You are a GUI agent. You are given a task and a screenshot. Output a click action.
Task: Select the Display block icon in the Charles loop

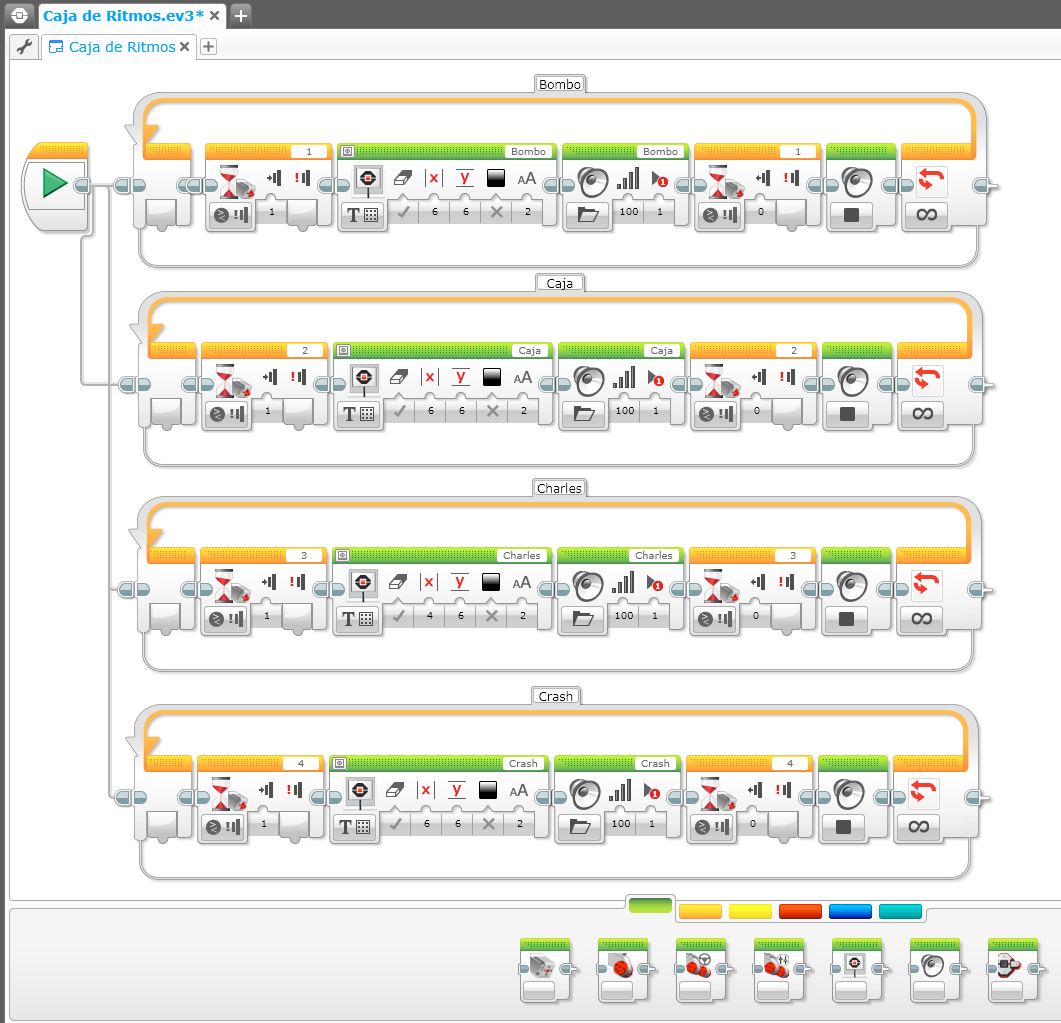click(363, 583)
